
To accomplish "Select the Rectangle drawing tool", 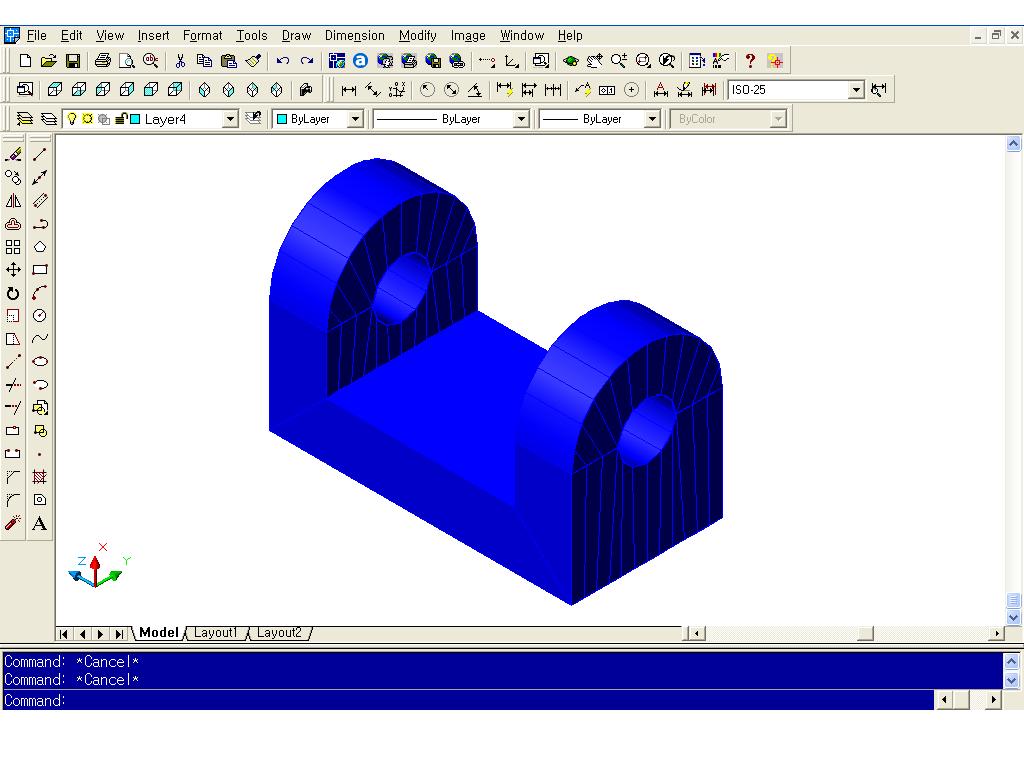I will pyautogui.click(x=40, y=270).
